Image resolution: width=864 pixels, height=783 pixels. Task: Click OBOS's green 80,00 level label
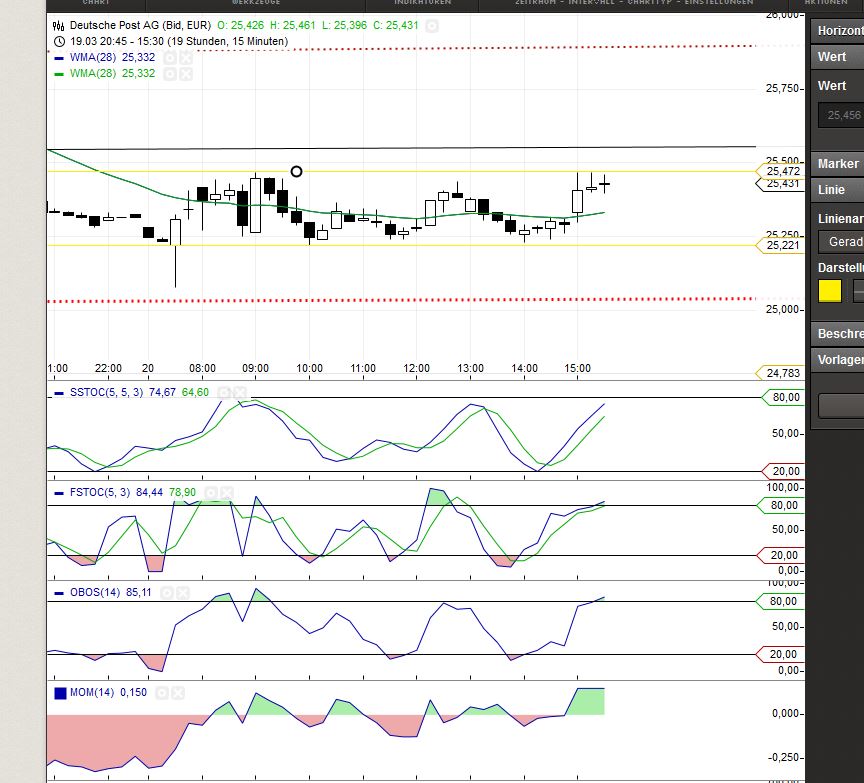coord(781,601)
